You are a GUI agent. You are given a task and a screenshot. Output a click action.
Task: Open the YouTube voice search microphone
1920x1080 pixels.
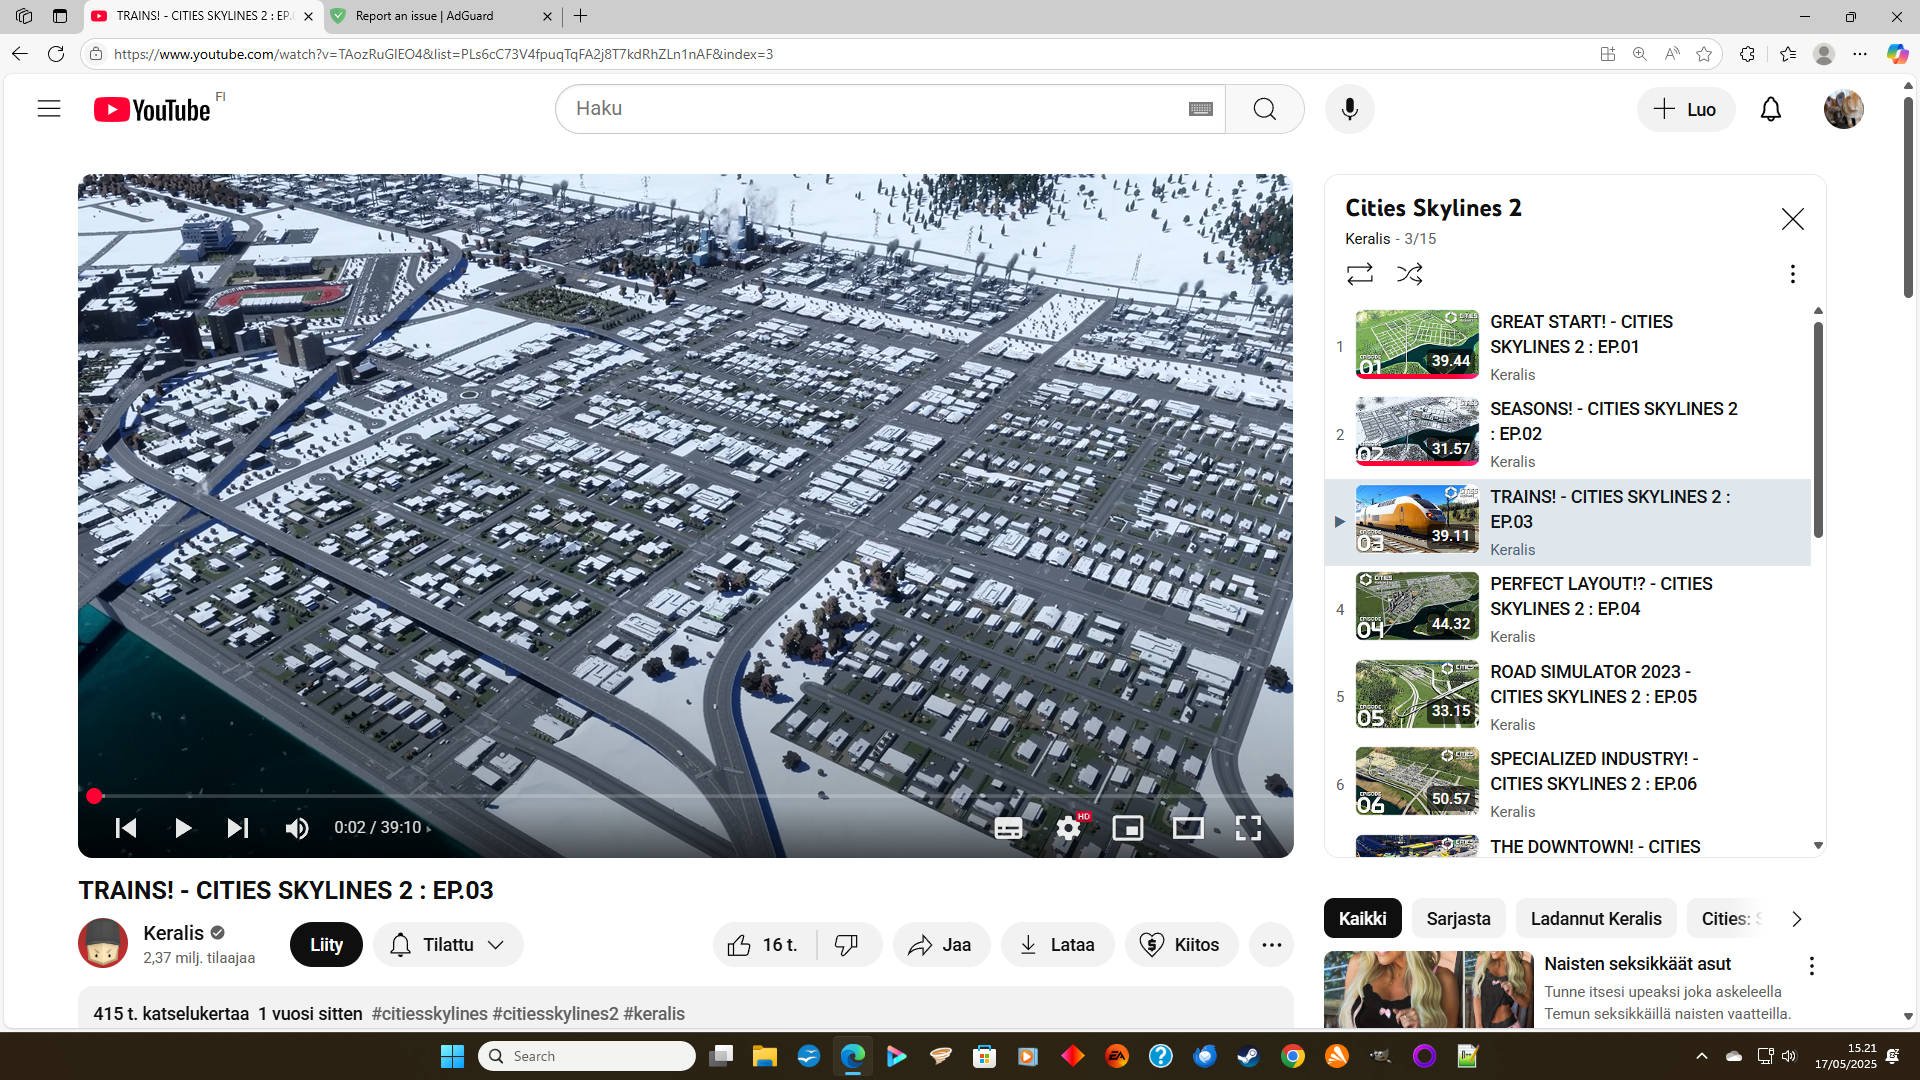pyautogui.click(x=1349, y=108)
